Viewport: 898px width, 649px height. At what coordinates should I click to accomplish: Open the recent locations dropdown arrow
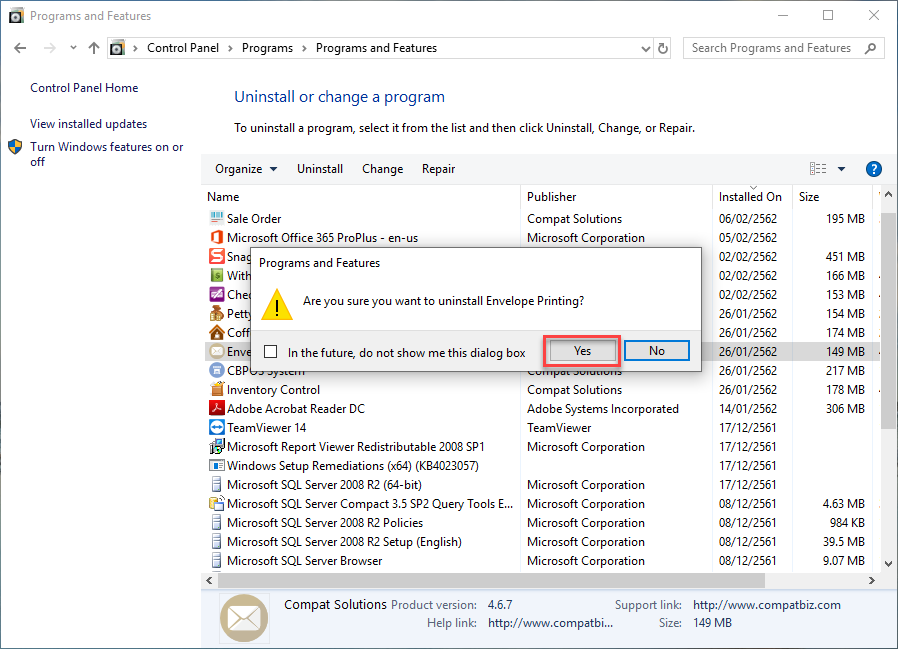(73, 48)
